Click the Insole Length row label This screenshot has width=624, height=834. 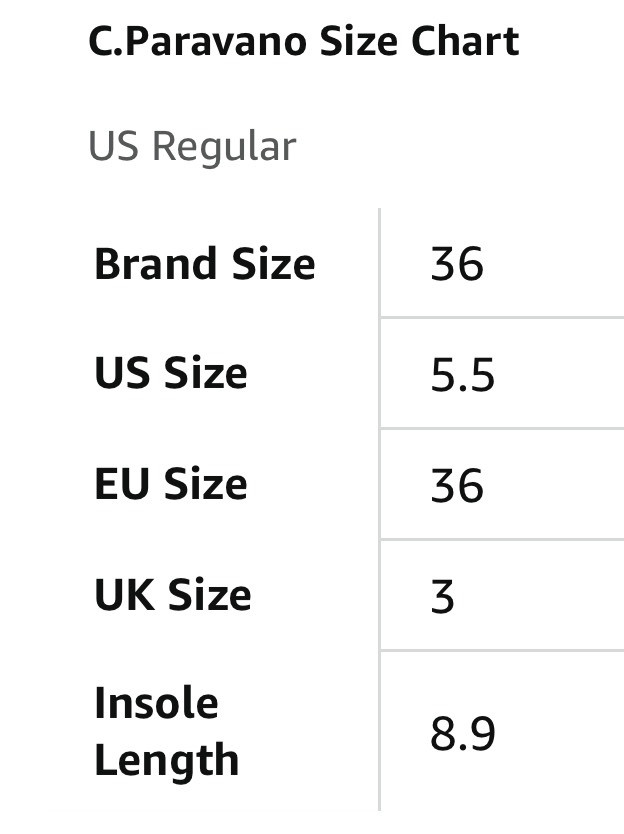166,732
